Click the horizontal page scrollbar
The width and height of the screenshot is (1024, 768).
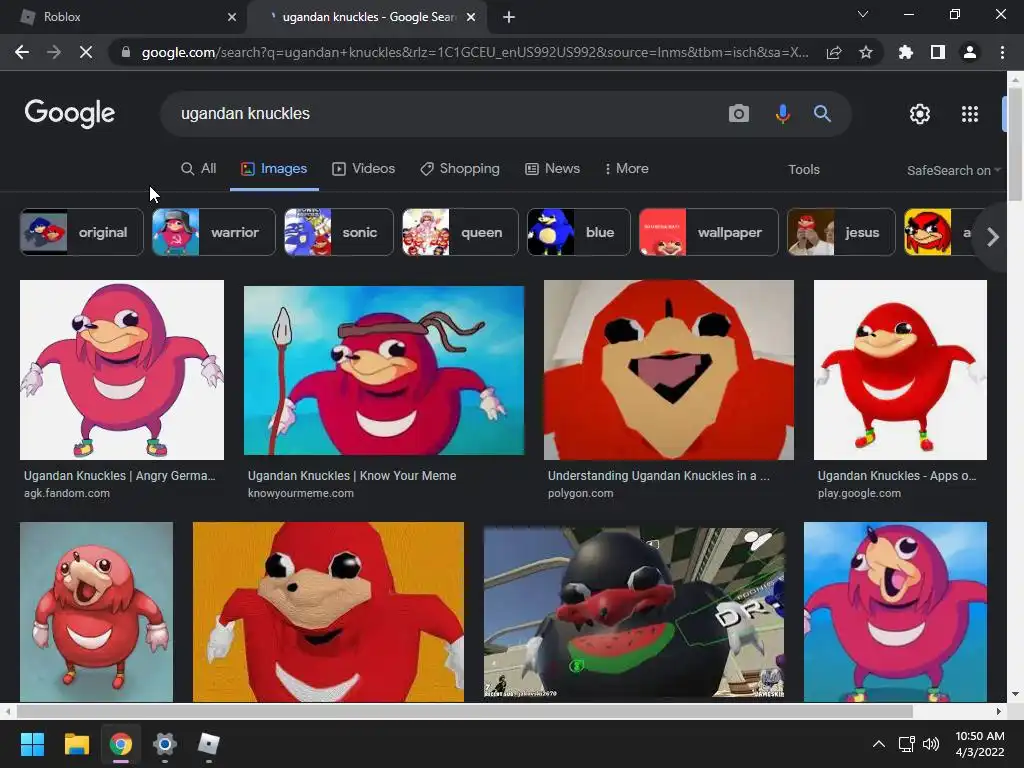tap(465, 711)
